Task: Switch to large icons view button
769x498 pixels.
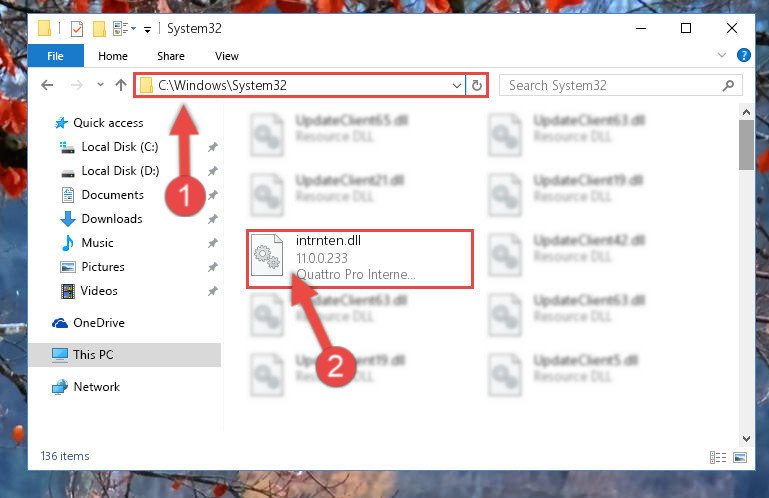Action: pos(740,457)
